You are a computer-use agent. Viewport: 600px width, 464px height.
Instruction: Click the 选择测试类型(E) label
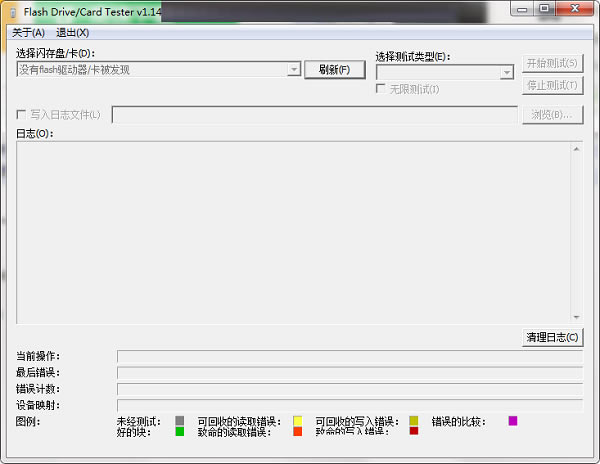[413, 57]
